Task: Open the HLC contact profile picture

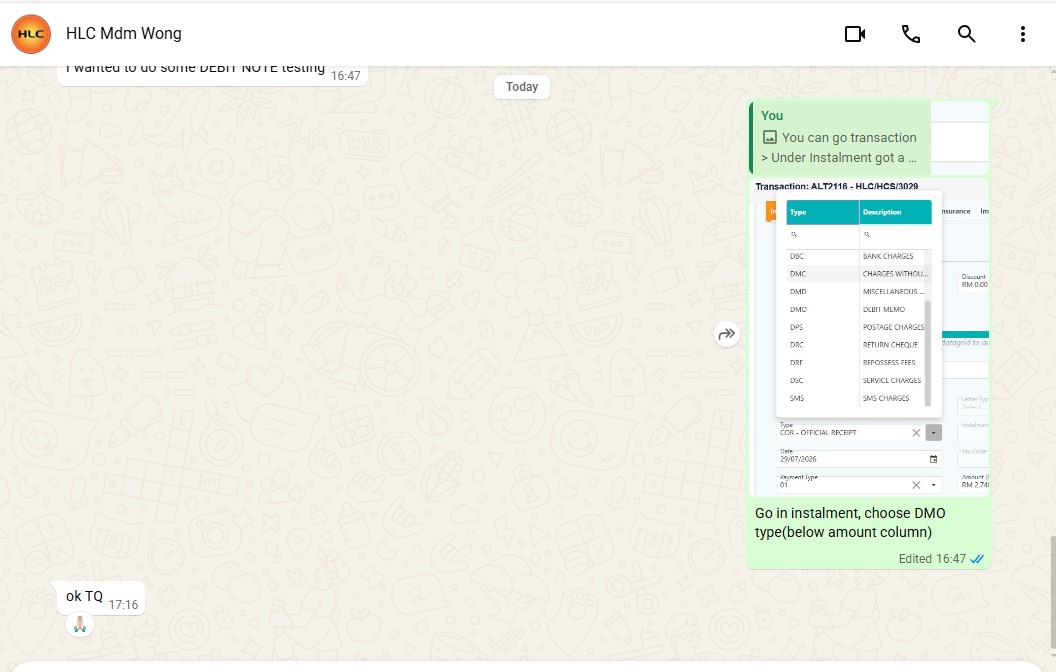Action: coord(31,34)
